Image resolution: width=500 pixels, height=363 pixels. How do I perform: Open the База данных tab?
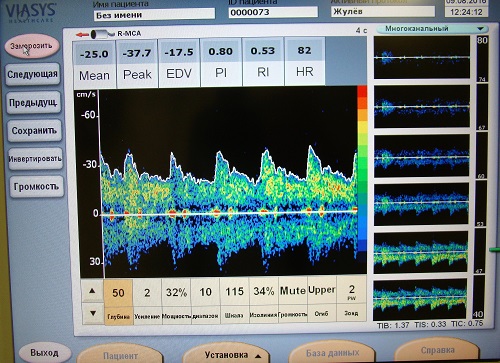click(332, 353)
